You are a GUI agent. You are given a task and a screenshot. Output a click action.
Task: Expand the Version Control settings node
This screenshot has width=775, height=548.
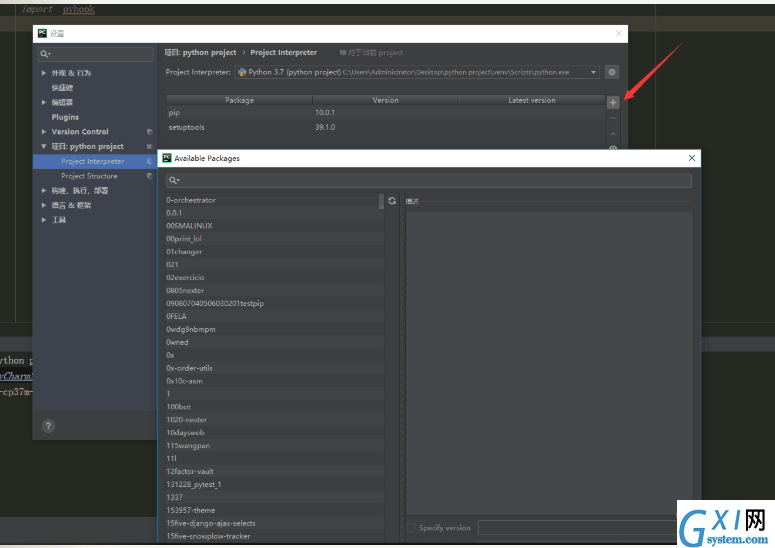coord(44,132)
